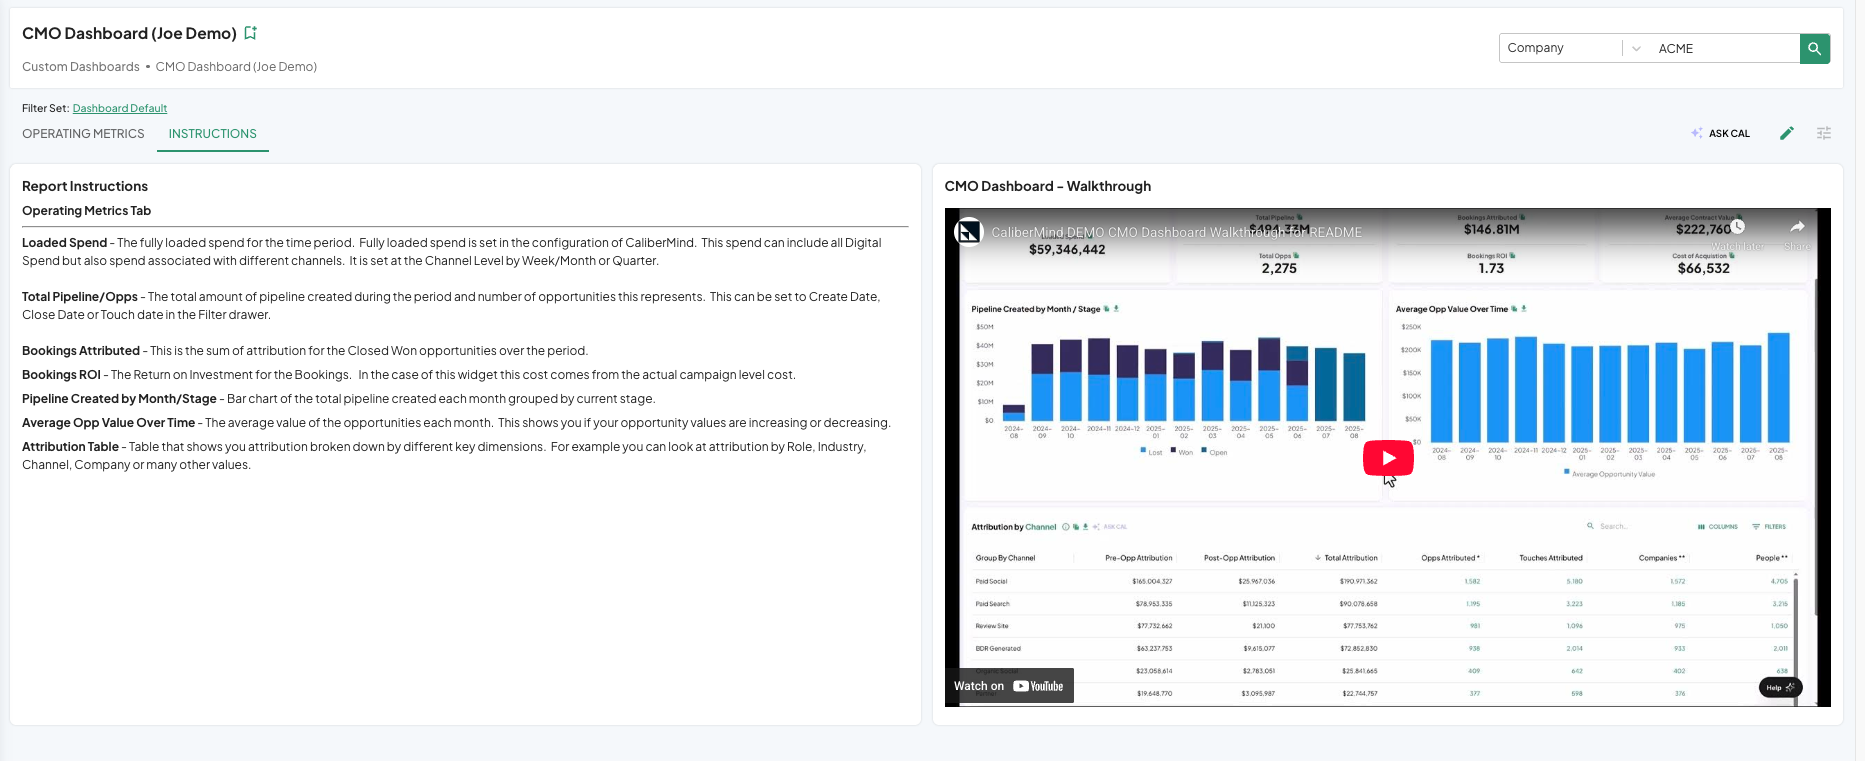
Task: Click the green search magnifier button
Action: point(1815,48)
